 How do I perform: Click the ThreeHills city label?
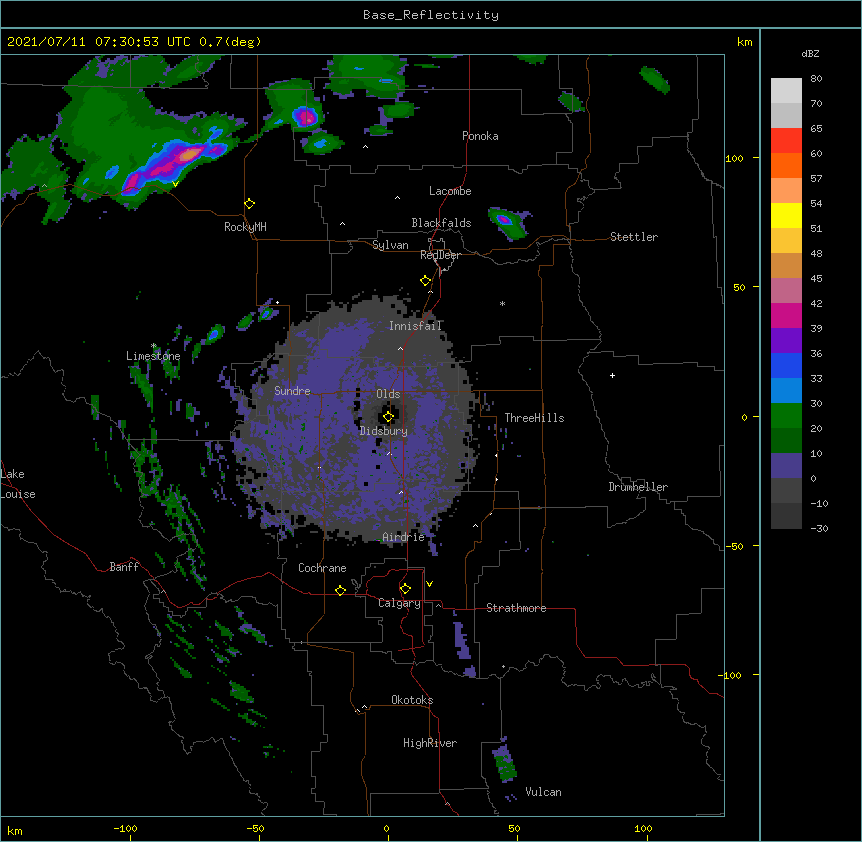534,418
